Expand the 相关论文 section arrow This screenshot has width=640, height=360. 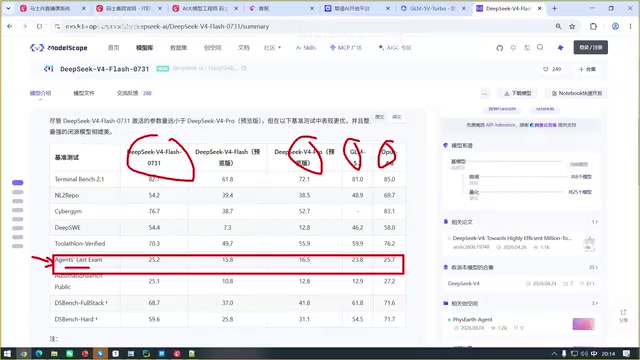(595, 222)
